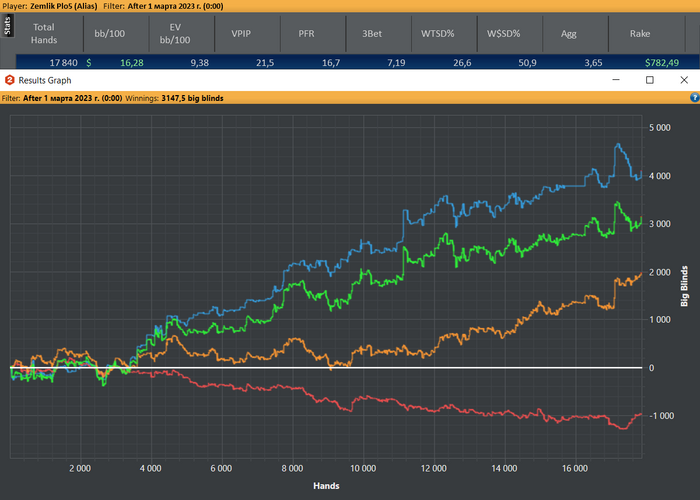Click the help question mark icon
Screen dimensions: 700x500
tap(695, 97)
